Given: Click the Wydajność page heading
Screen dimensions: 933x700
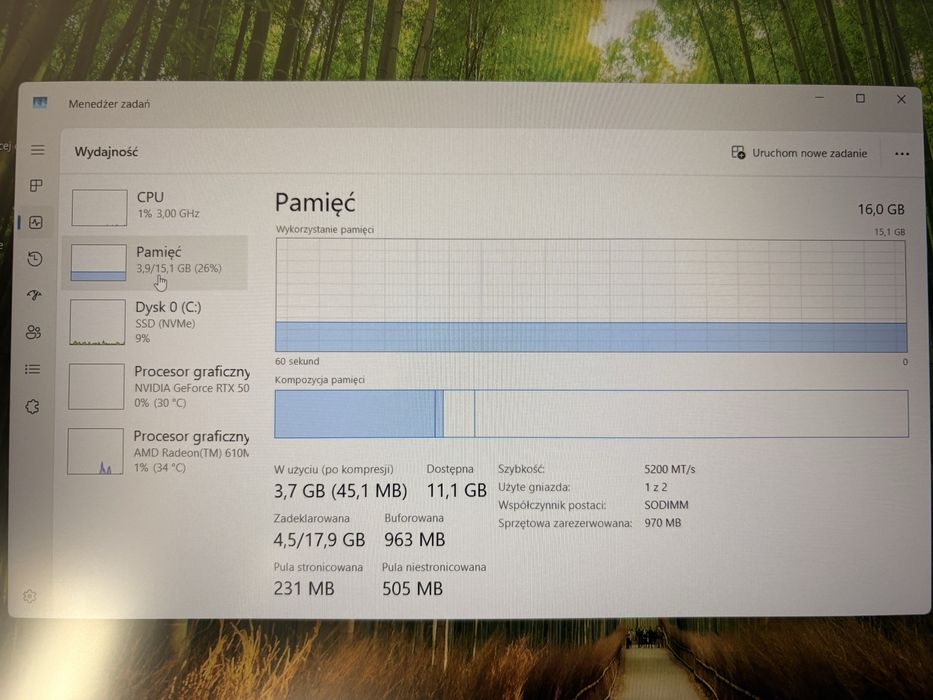Looking at the screenshot, I should [x=107, y=152].
